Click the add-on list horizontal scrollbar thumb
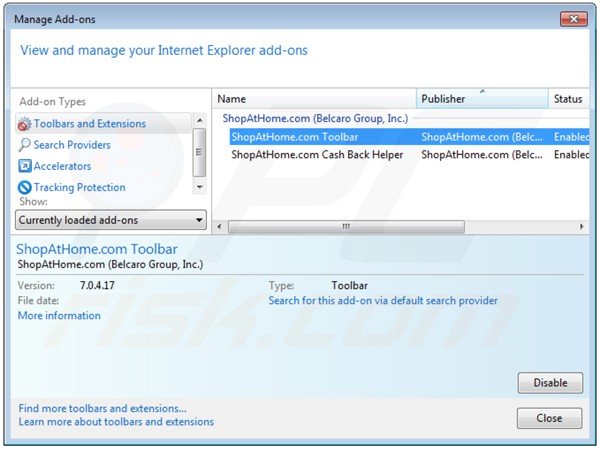Viewport: 600px width, 451px height. [x=346, y=226]
